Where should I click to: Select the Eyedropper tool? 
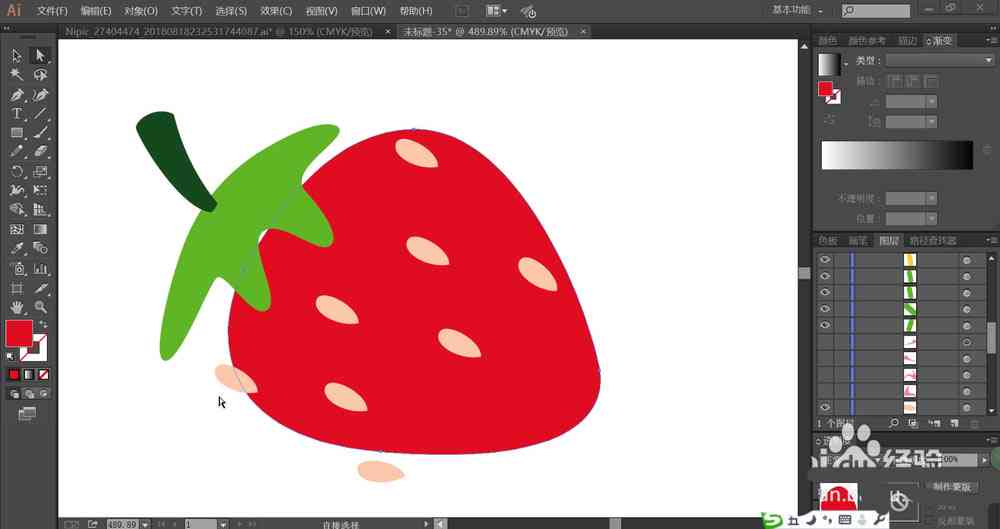click(x=17, y=249)
